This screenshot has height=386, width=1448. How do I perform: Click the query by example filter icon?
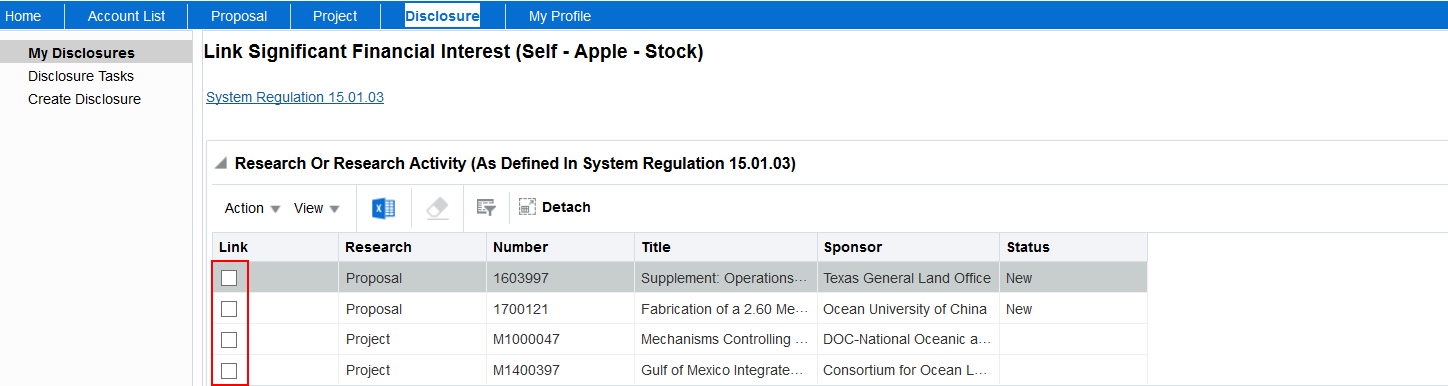coord(486,208)
